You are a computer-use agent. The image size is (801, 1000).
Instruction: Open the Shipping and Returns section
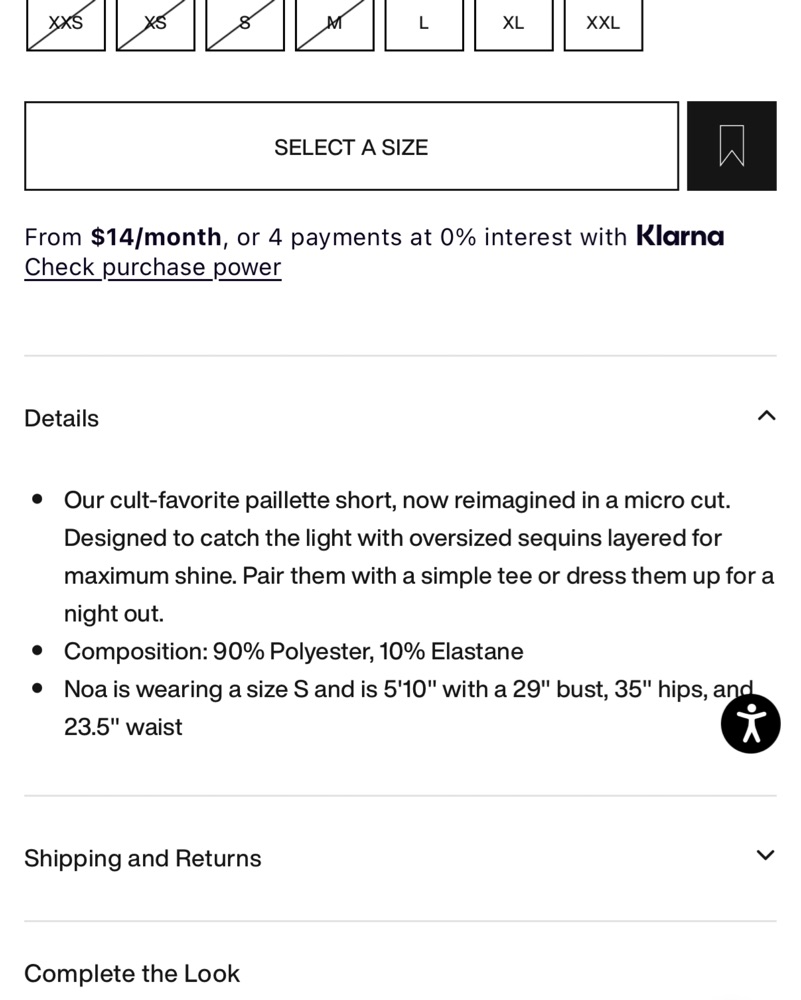[400, 858]
